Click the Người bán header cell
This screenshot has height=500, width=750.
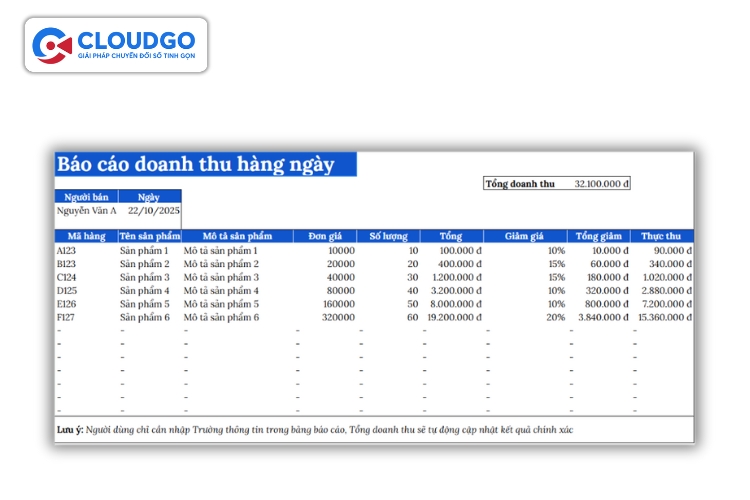[86, 197]
